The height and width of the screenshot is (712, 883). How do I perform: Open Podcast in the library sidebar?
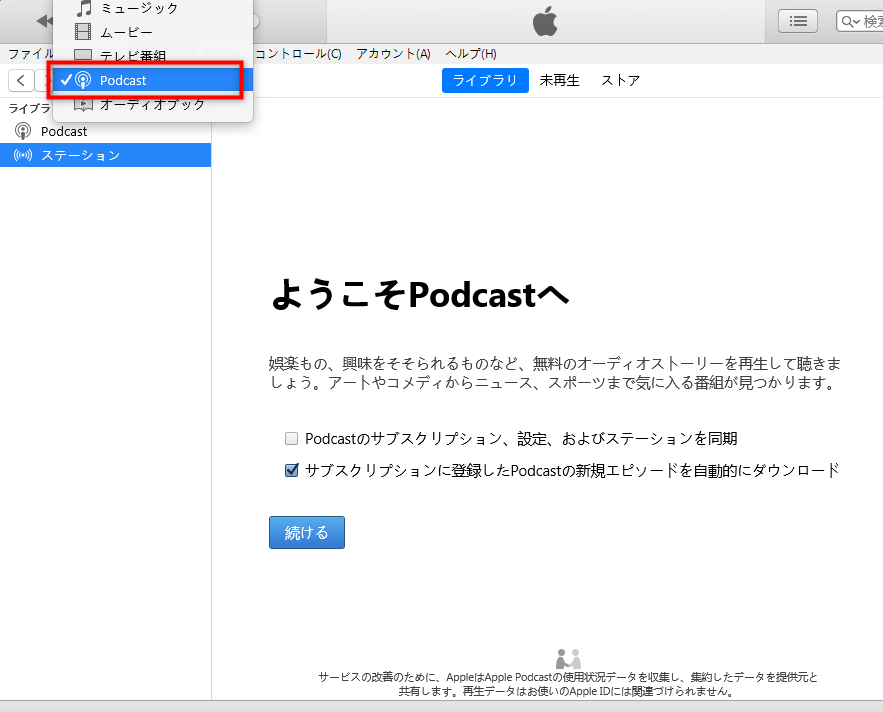click(105, 131)
